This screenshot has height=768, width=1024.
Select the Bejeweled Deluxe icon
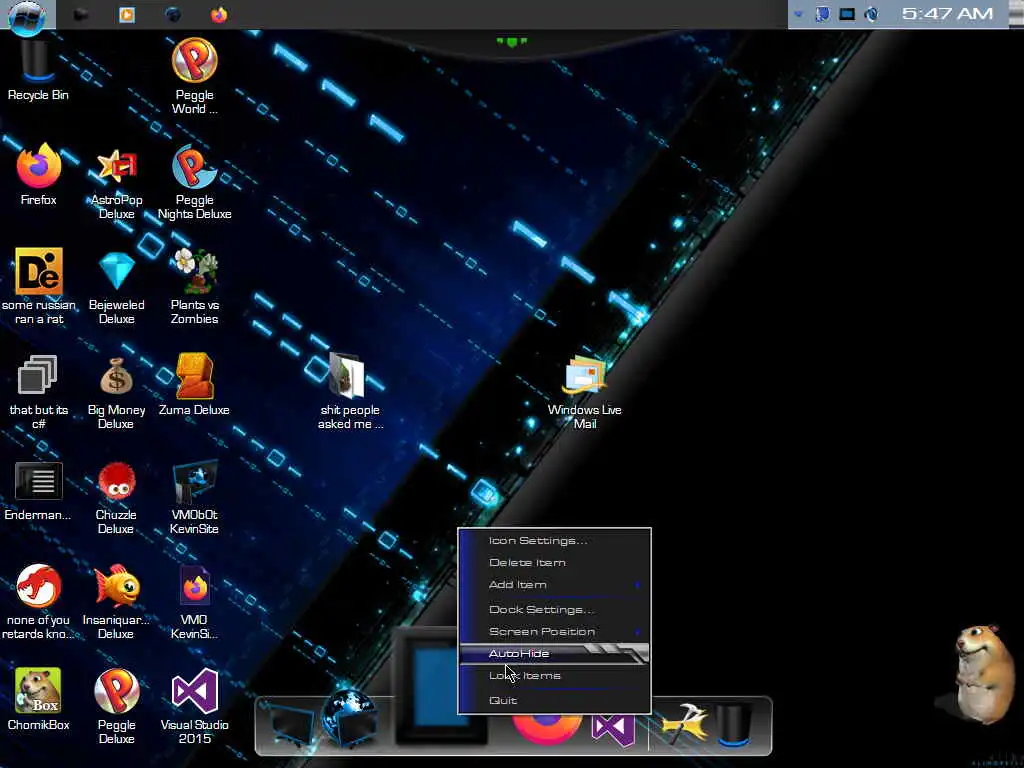point(116,286)
